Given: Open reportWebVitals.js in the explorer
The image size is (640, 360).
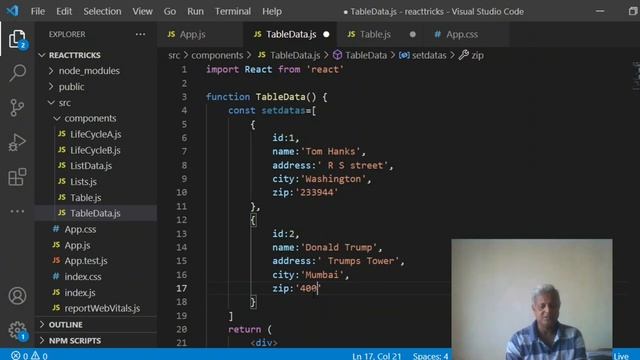Looking at the screenshot, I should coord(102,308).
